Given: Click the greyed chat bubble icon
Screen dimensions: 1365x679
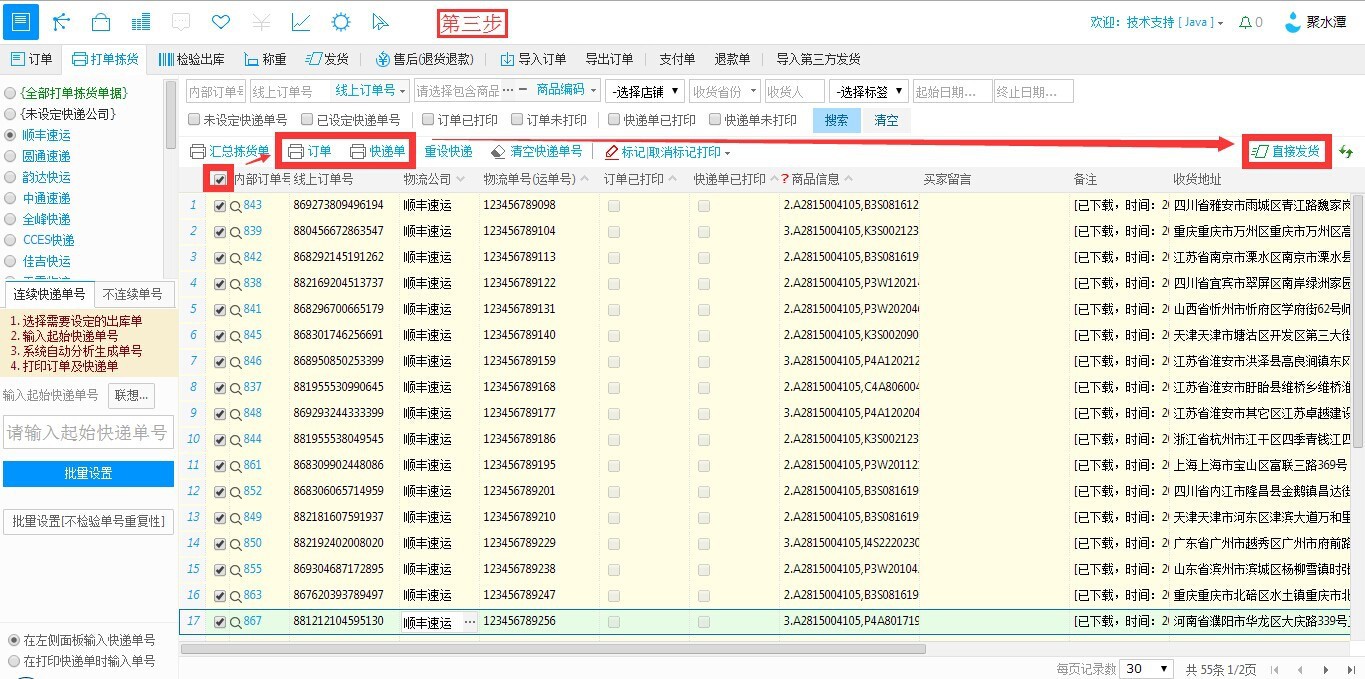Looking at the screenshot, I should tap(181, 22).
